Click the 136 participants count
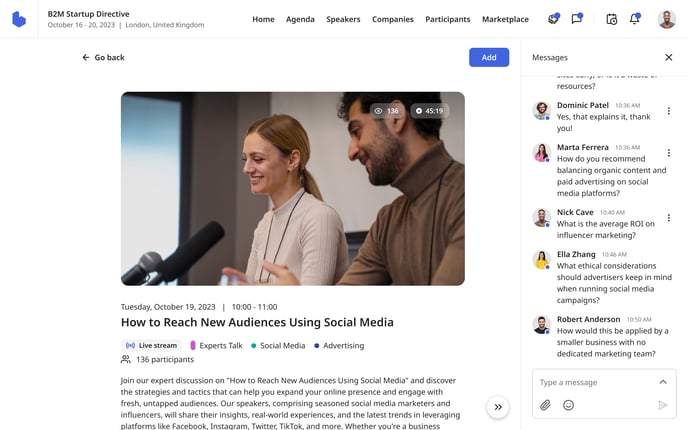The width and height of the screenshot is (688, 430). 157,359
